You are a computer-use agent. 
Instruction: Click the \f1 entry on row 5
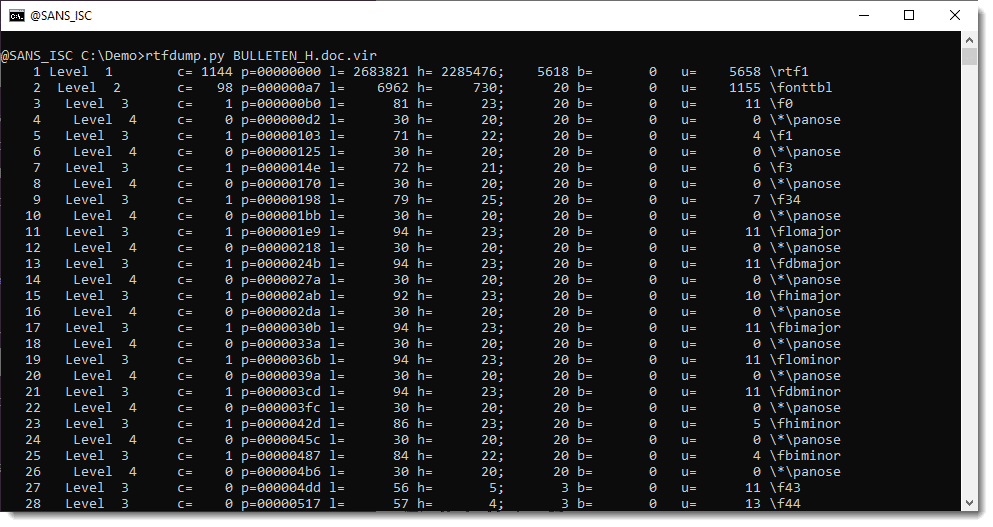click(781, 136)
